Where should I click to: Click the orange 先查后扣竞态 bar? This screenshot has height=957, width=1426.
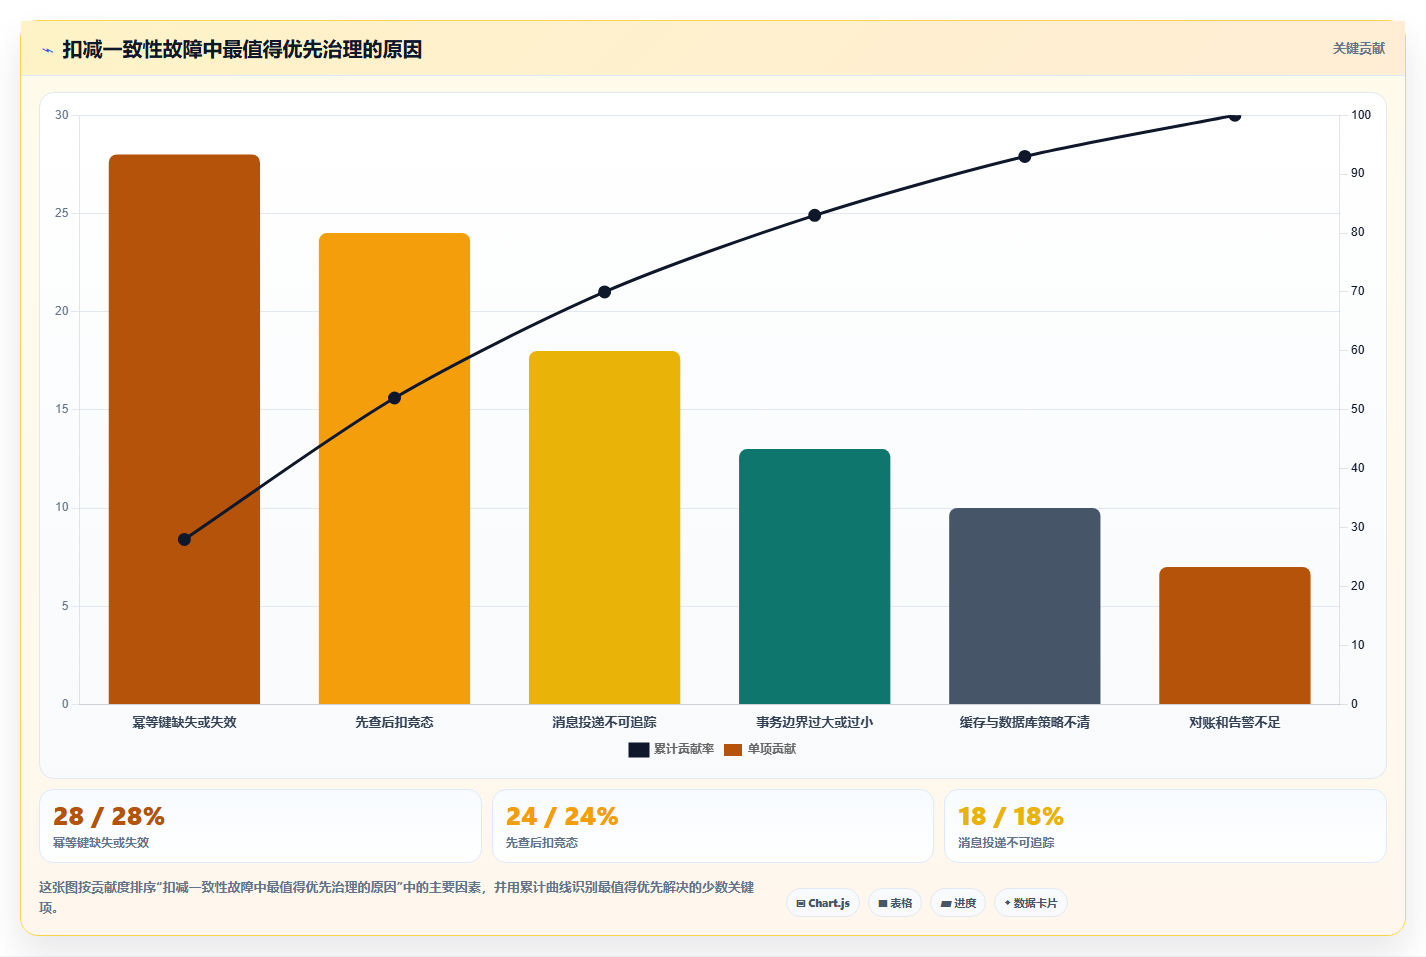(x=394, y=468)
